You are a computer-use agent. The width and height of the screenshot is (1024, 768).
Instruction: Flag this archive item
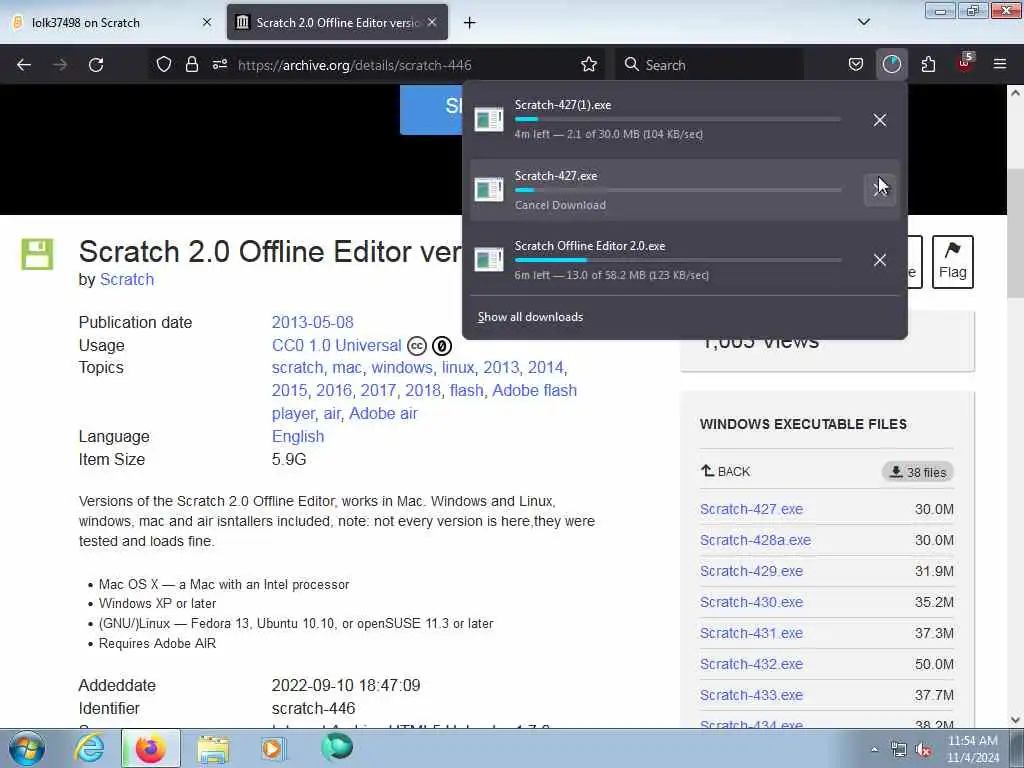952,261
